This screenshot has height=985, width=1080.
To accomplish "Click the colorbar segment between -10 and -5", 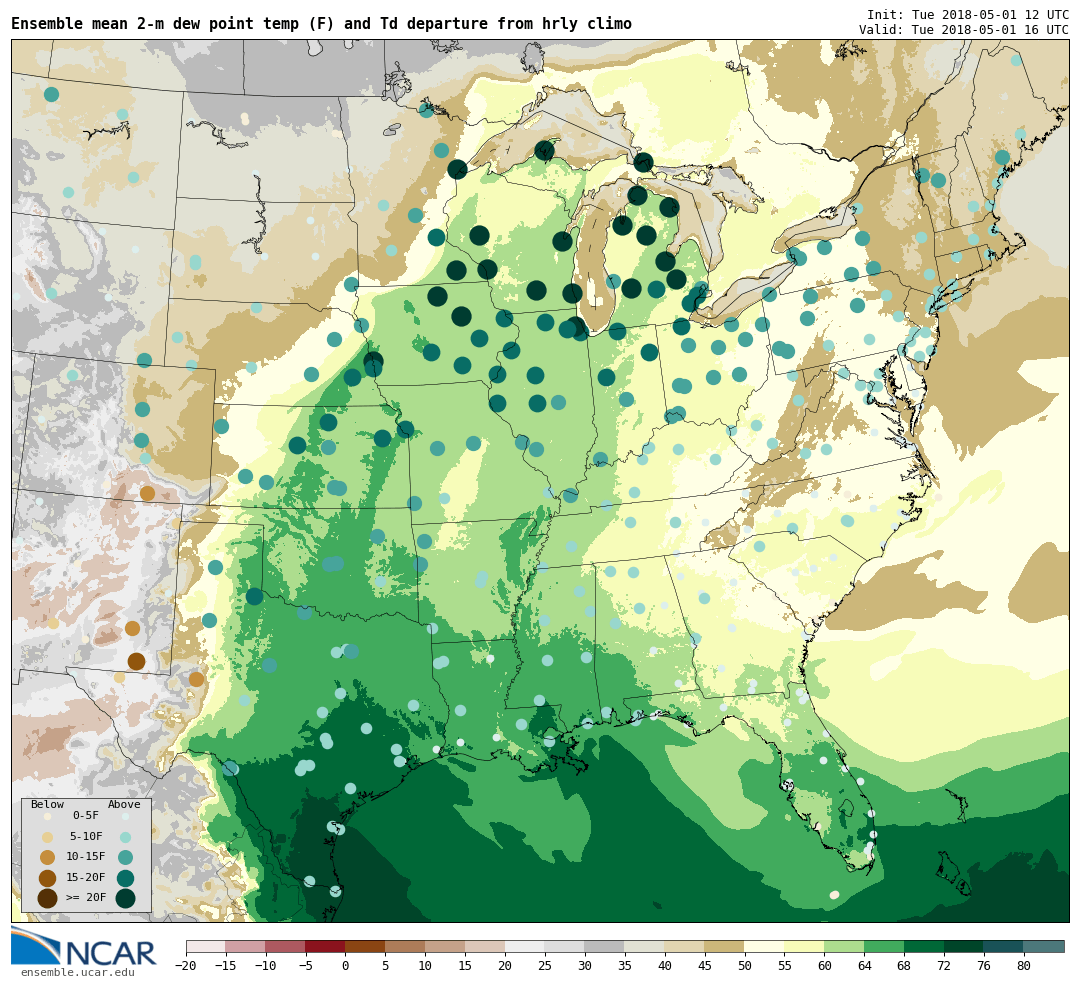I will (286, 946).
